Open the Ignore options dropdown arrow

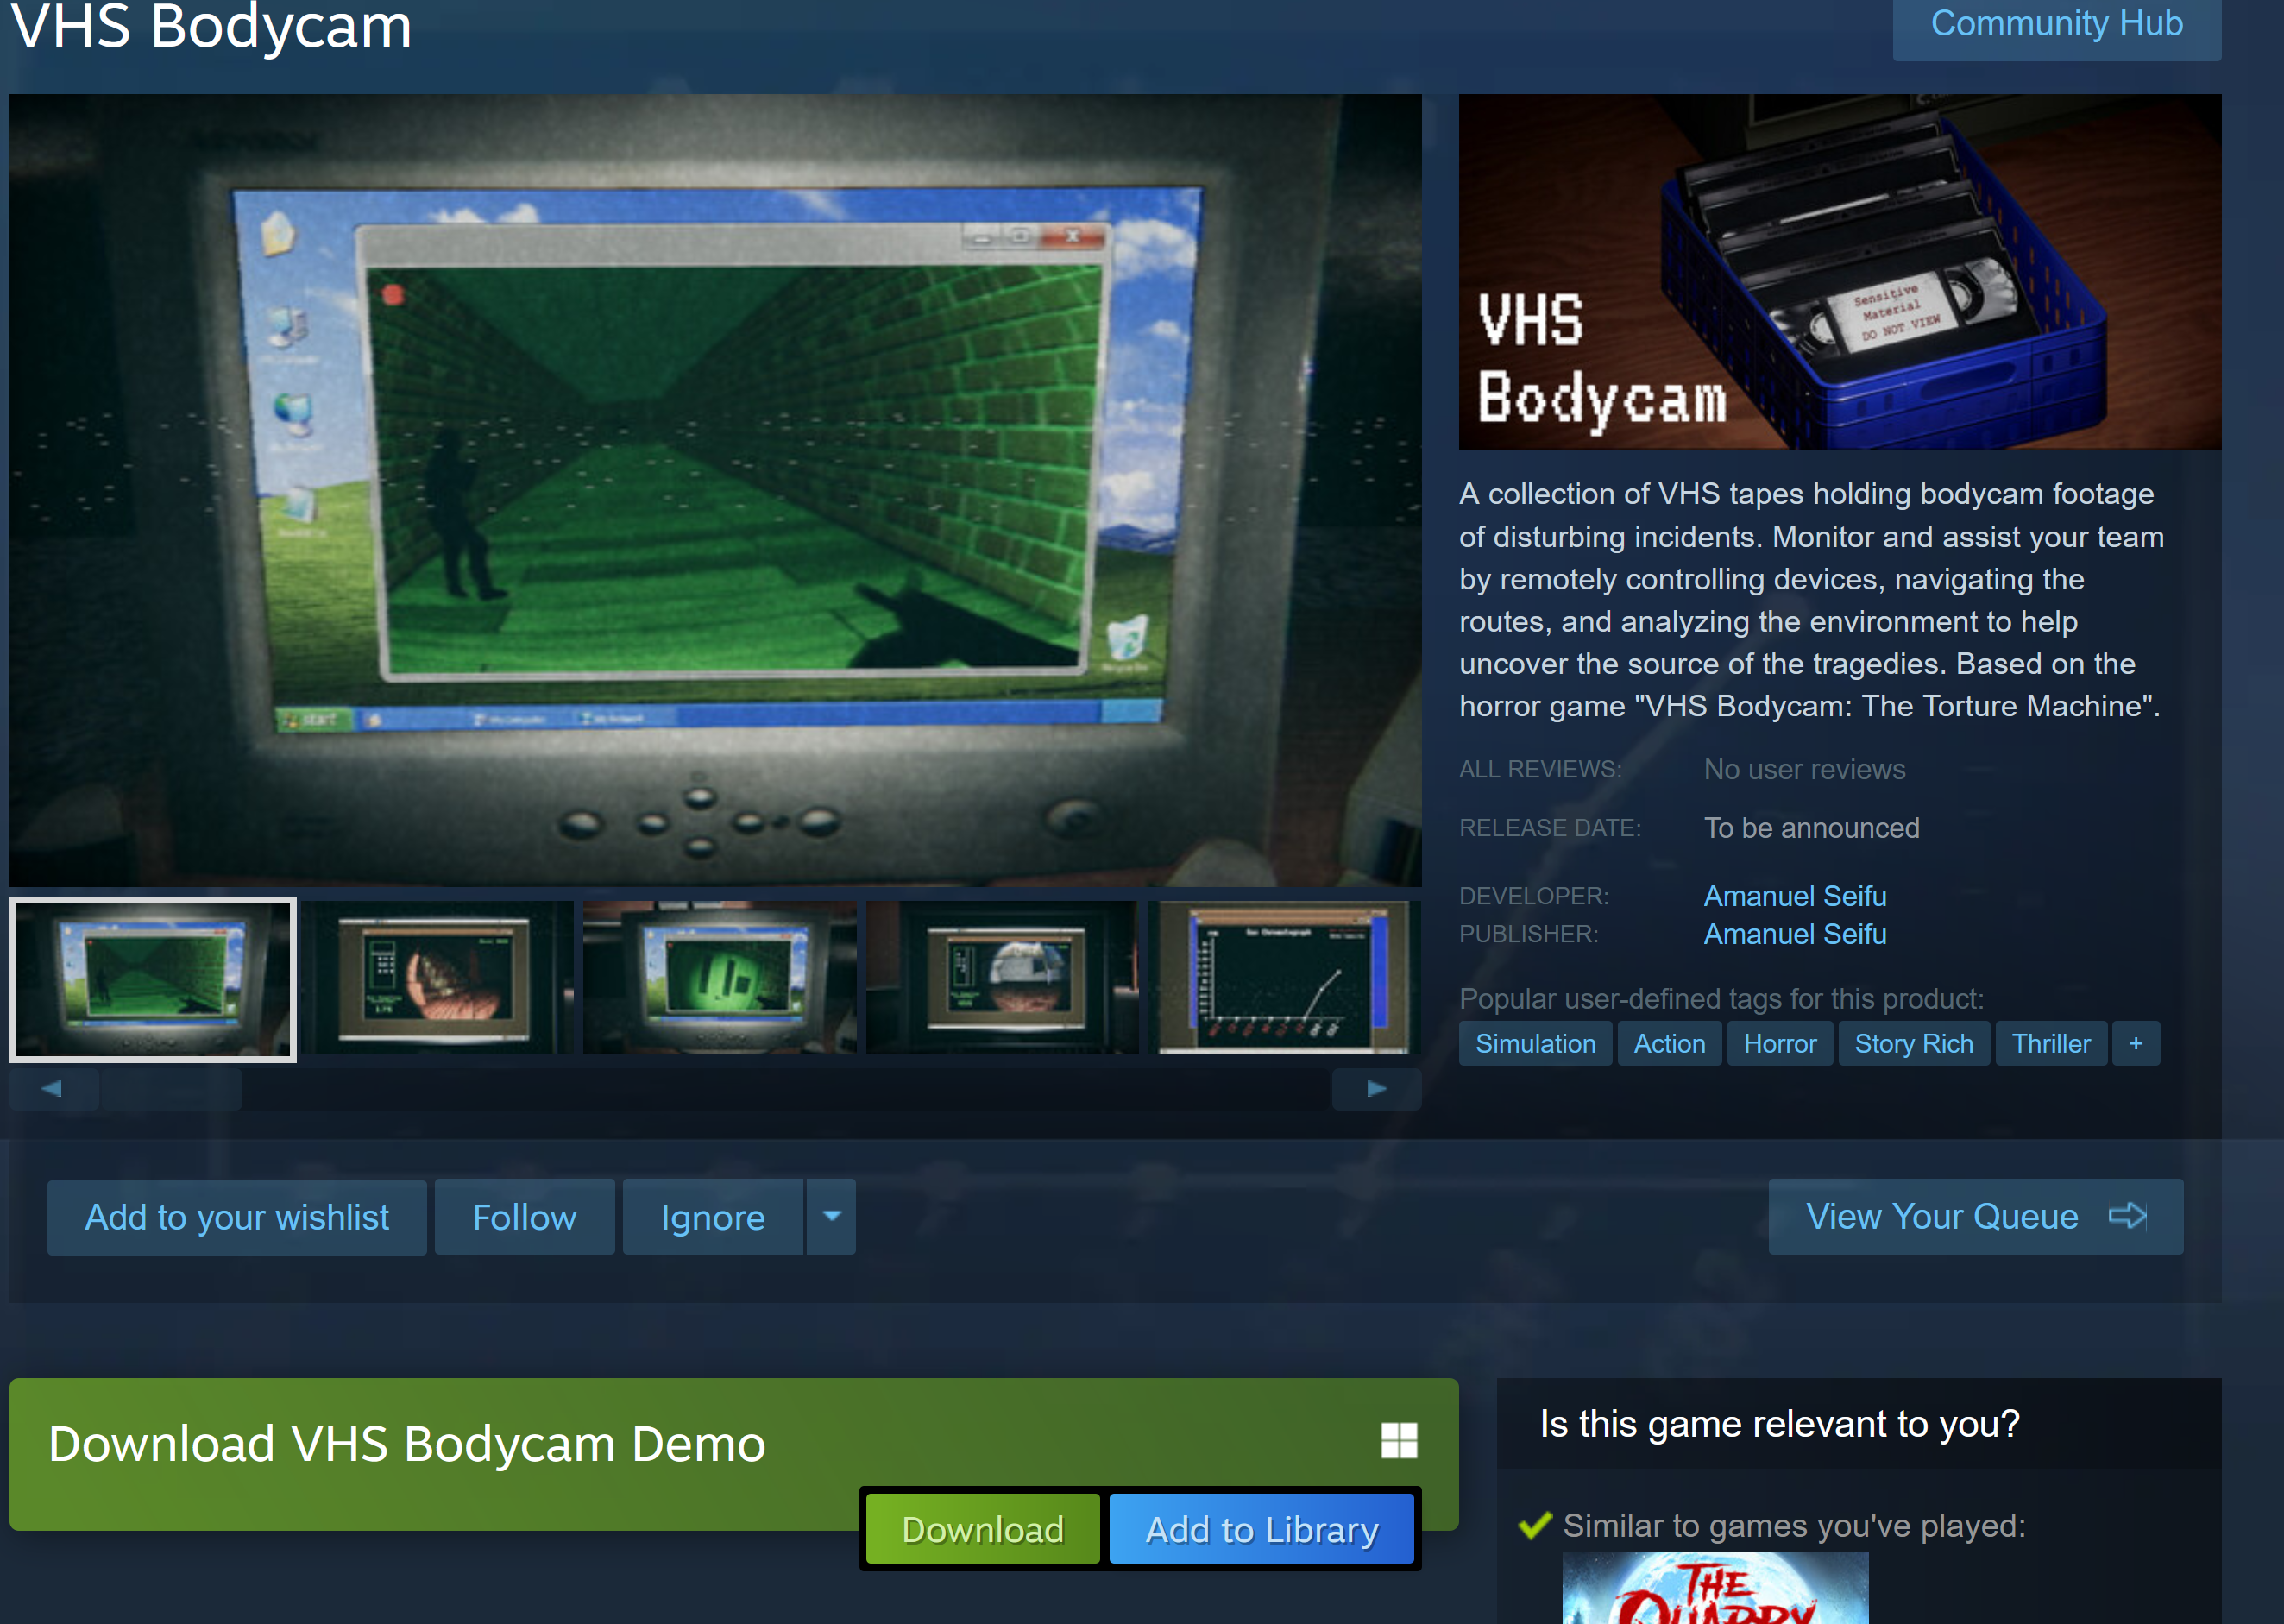(831, 1217)
